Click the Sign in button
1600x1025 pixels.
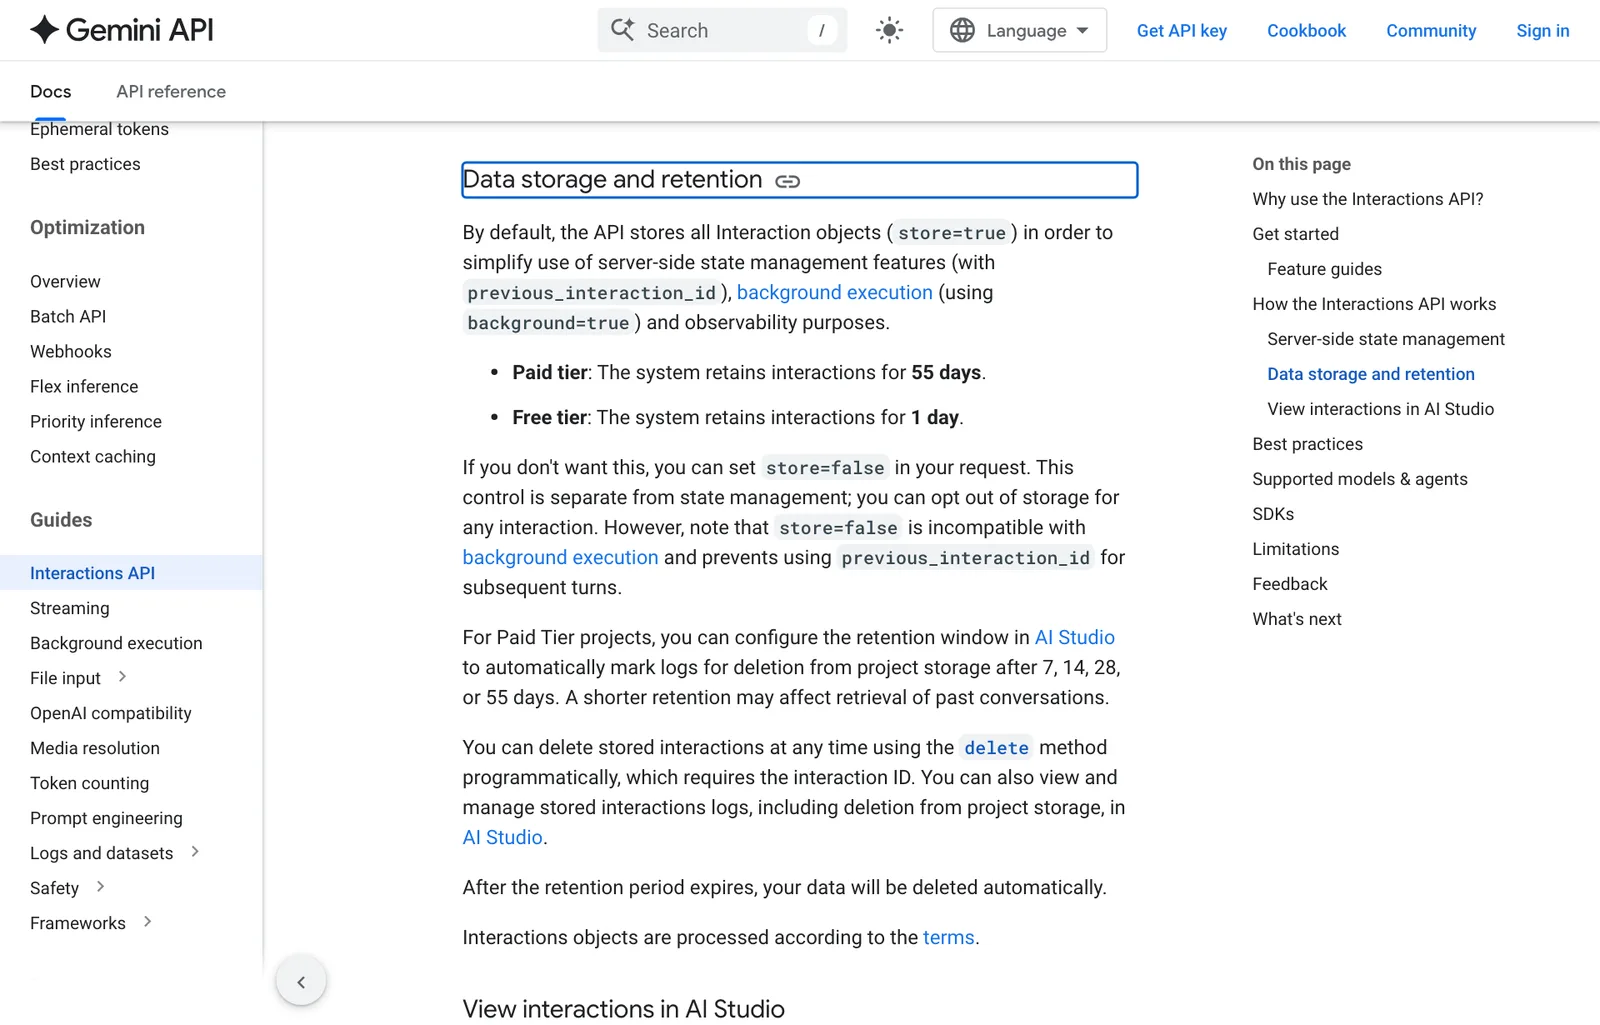click(1542, 31)
